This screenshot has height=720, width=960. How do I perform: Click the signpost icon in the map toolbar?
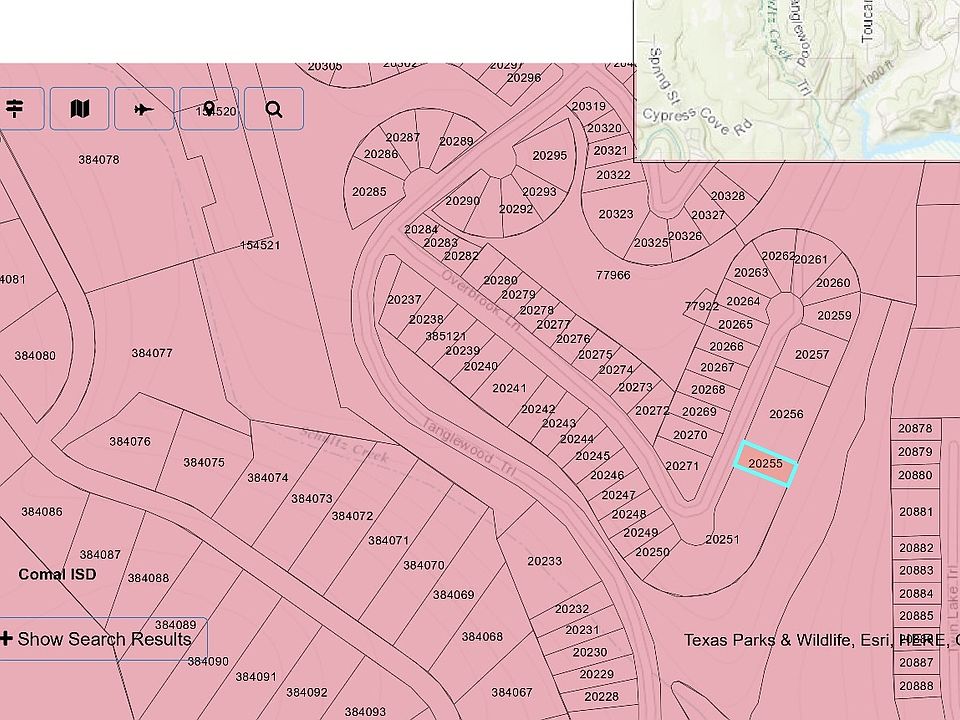pyautogui.click(x=16, y=109)
